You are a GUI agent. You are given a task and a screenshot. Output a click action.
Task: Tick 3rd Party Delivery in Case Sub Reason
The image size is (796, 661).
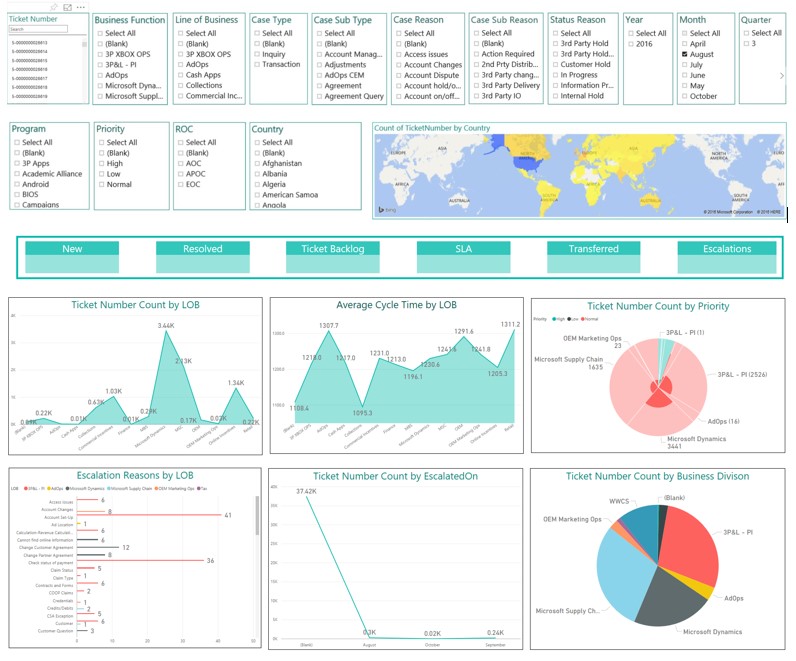pos(477,85)
